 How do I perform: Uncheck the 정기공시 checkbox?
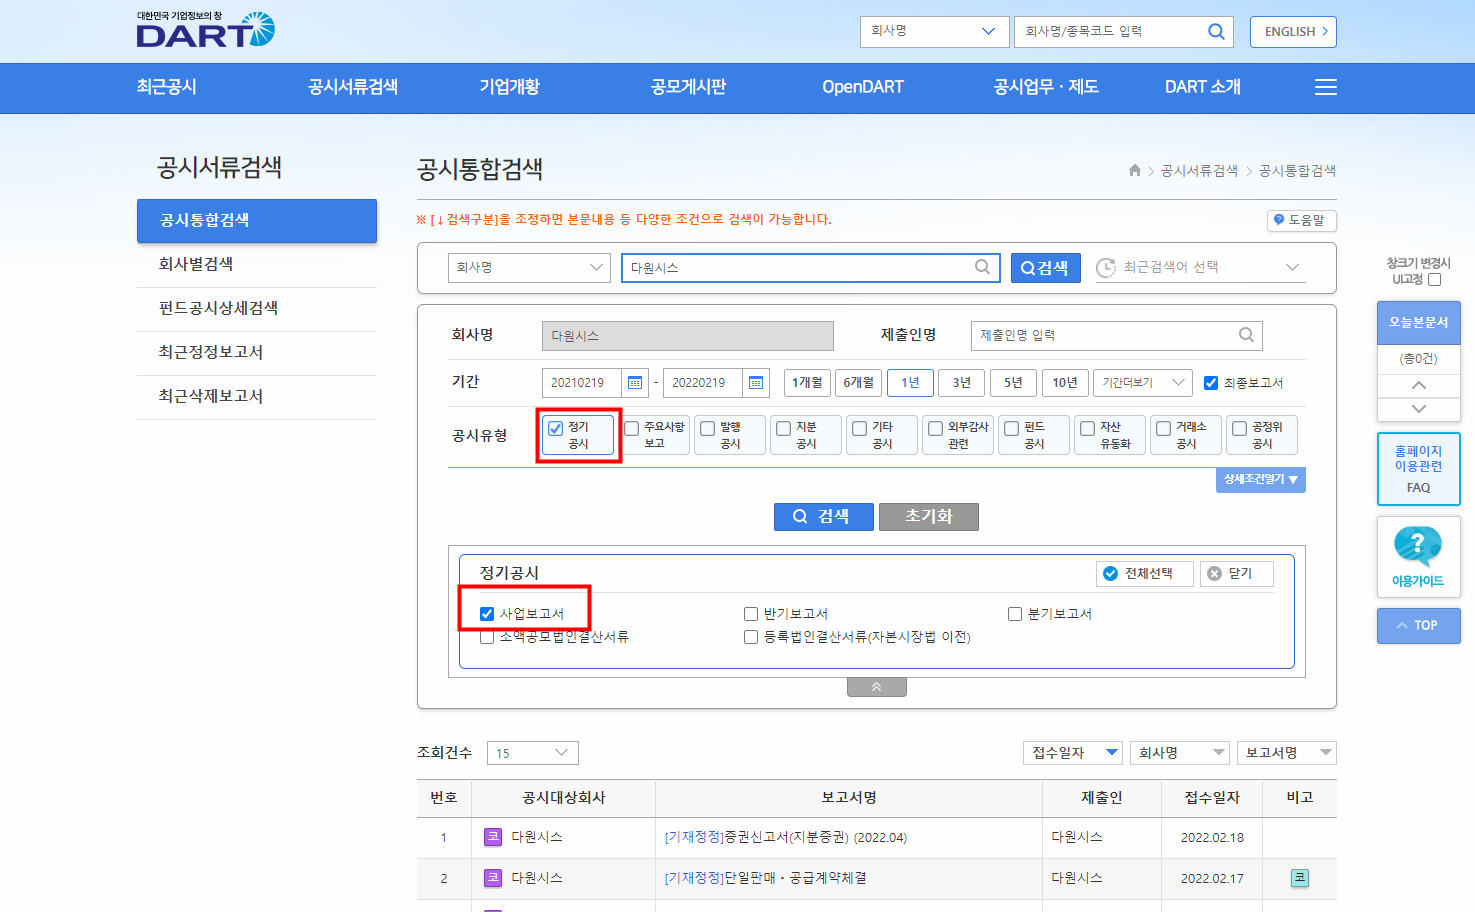[555, 428]
